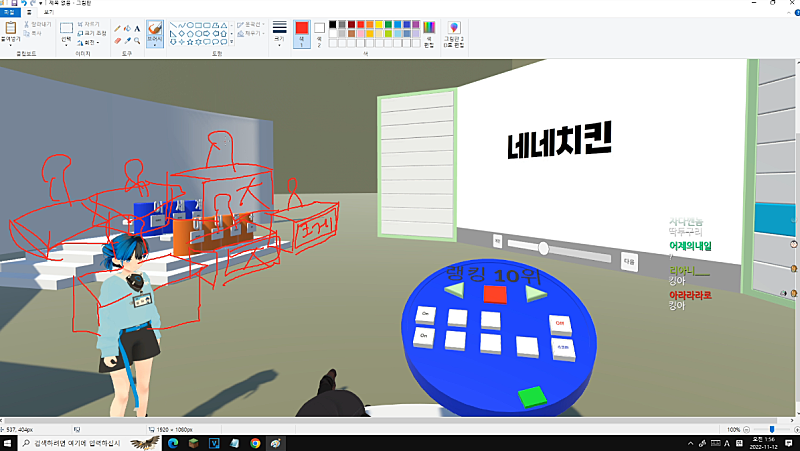
Task: Click the Windows Start button
Action: click(x=9, y=443)
